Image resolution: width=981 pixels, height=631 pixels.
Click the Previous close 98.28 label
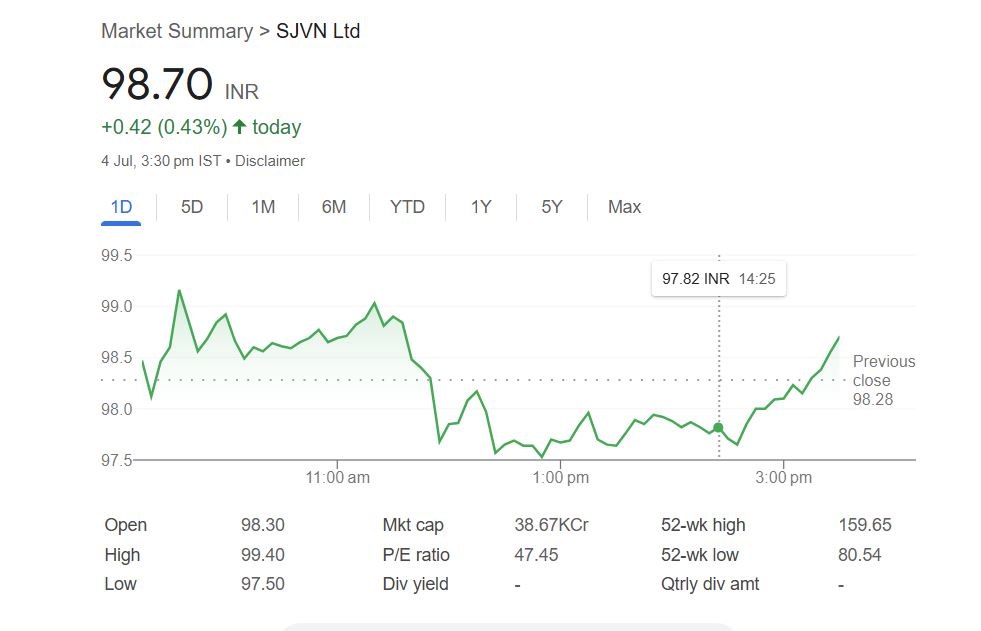pyautogui.click(x=882, y=381)
